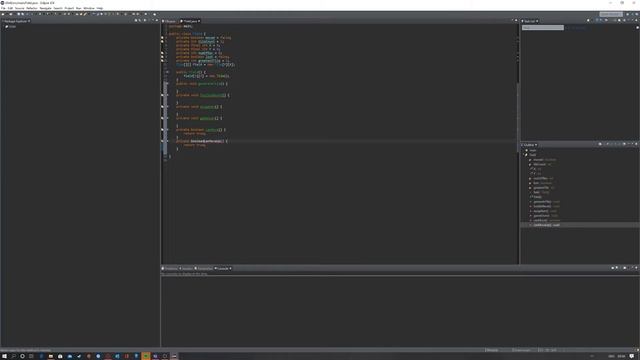Click the Save toolbar icon
Screen dimensions: 640x360
coord(11,14)
